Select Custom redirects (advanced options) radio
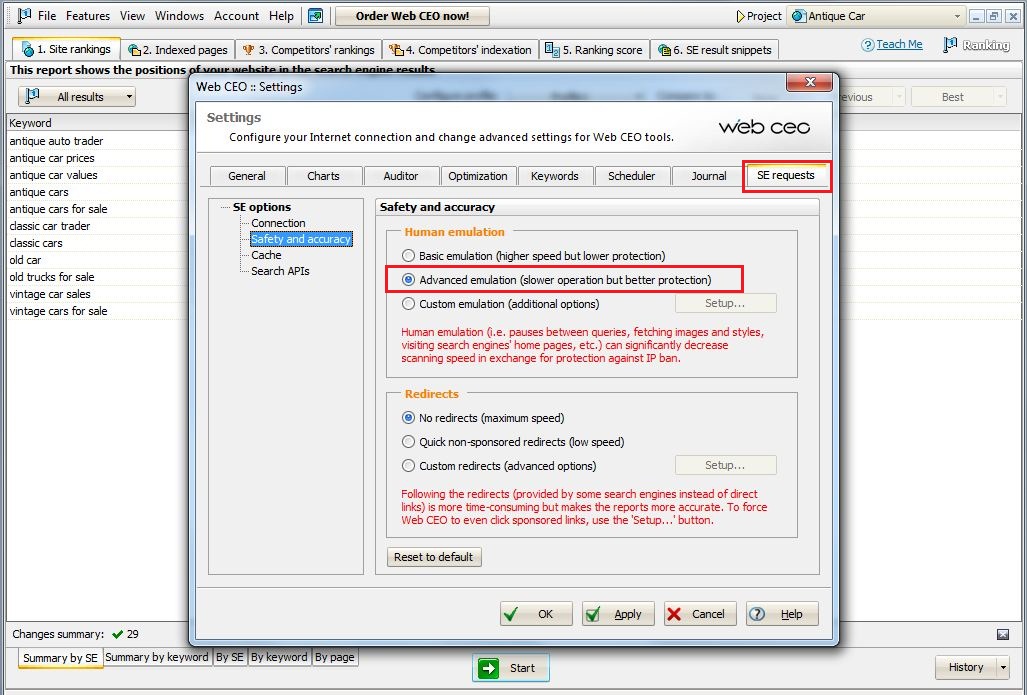This screenshot has height=695, width=1027. click(409, 466)
